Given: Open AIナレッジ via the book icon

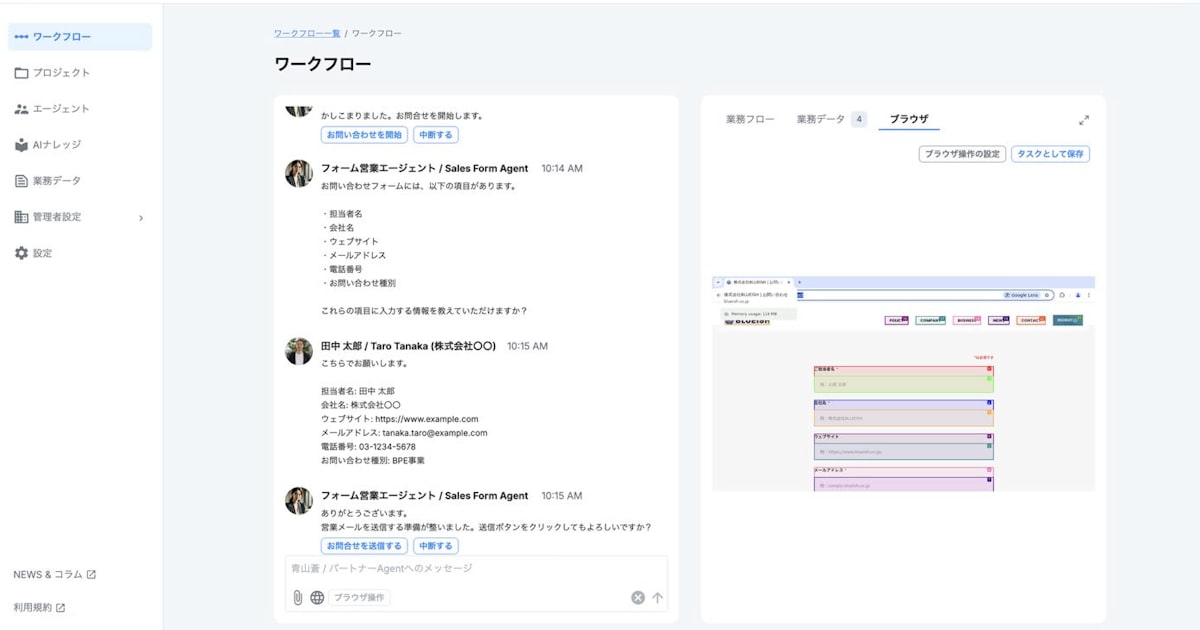Looking at the screenshot, I should (x=21, y=144).
